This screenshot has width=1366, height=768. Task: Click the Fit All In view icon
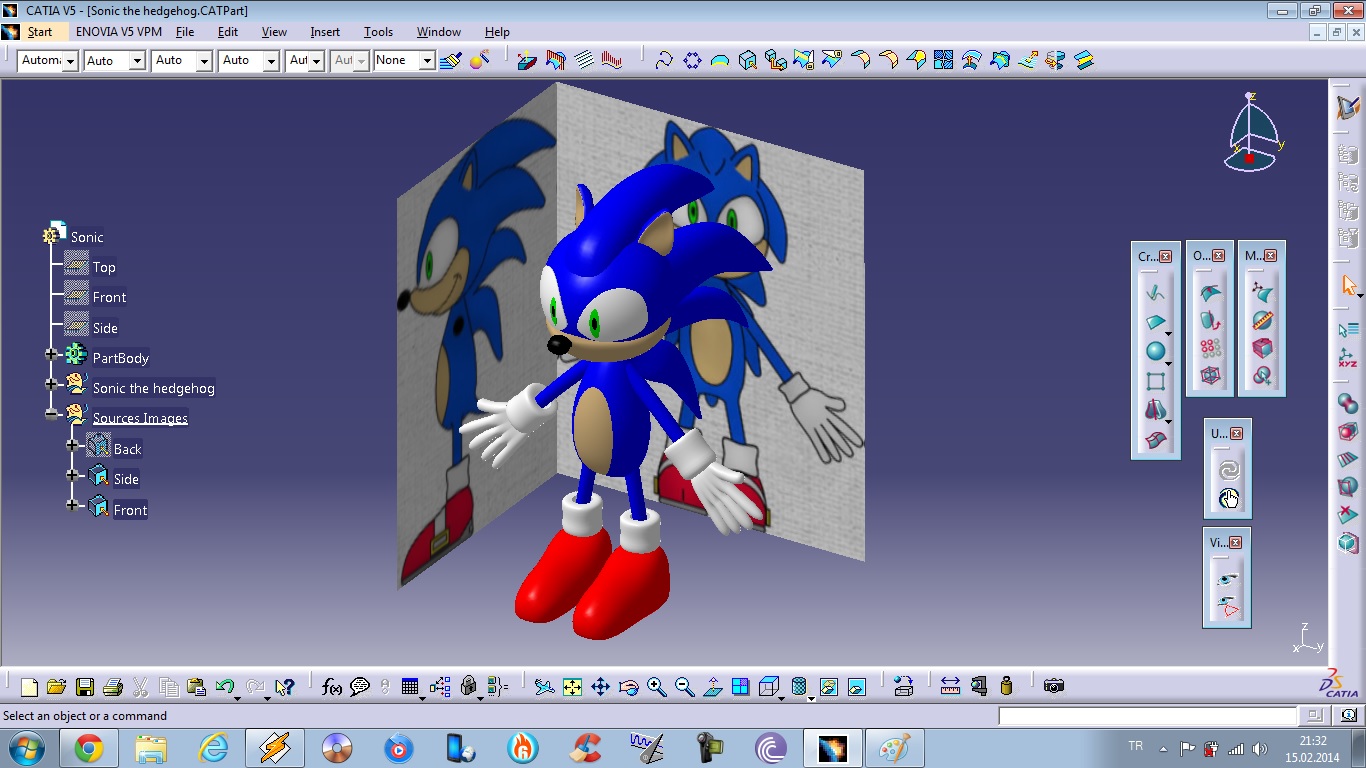coord(572,687)
